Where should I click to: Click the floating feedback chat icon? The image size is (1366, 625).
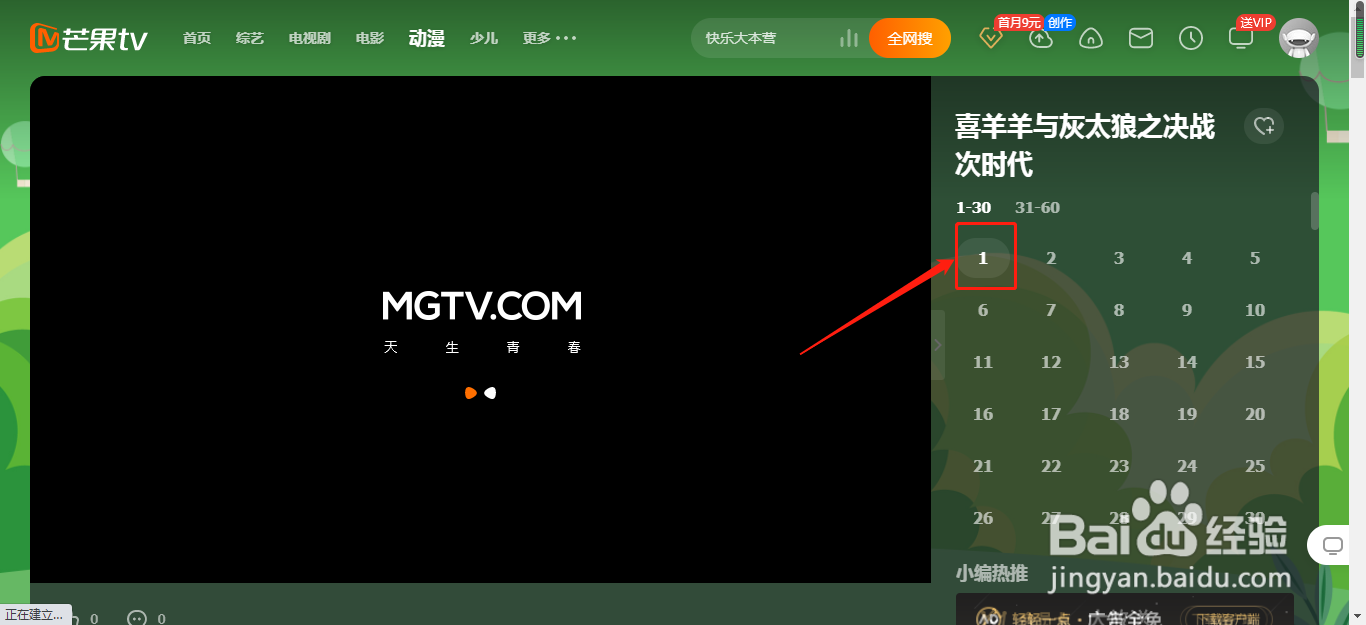[x=1332, y=545]
